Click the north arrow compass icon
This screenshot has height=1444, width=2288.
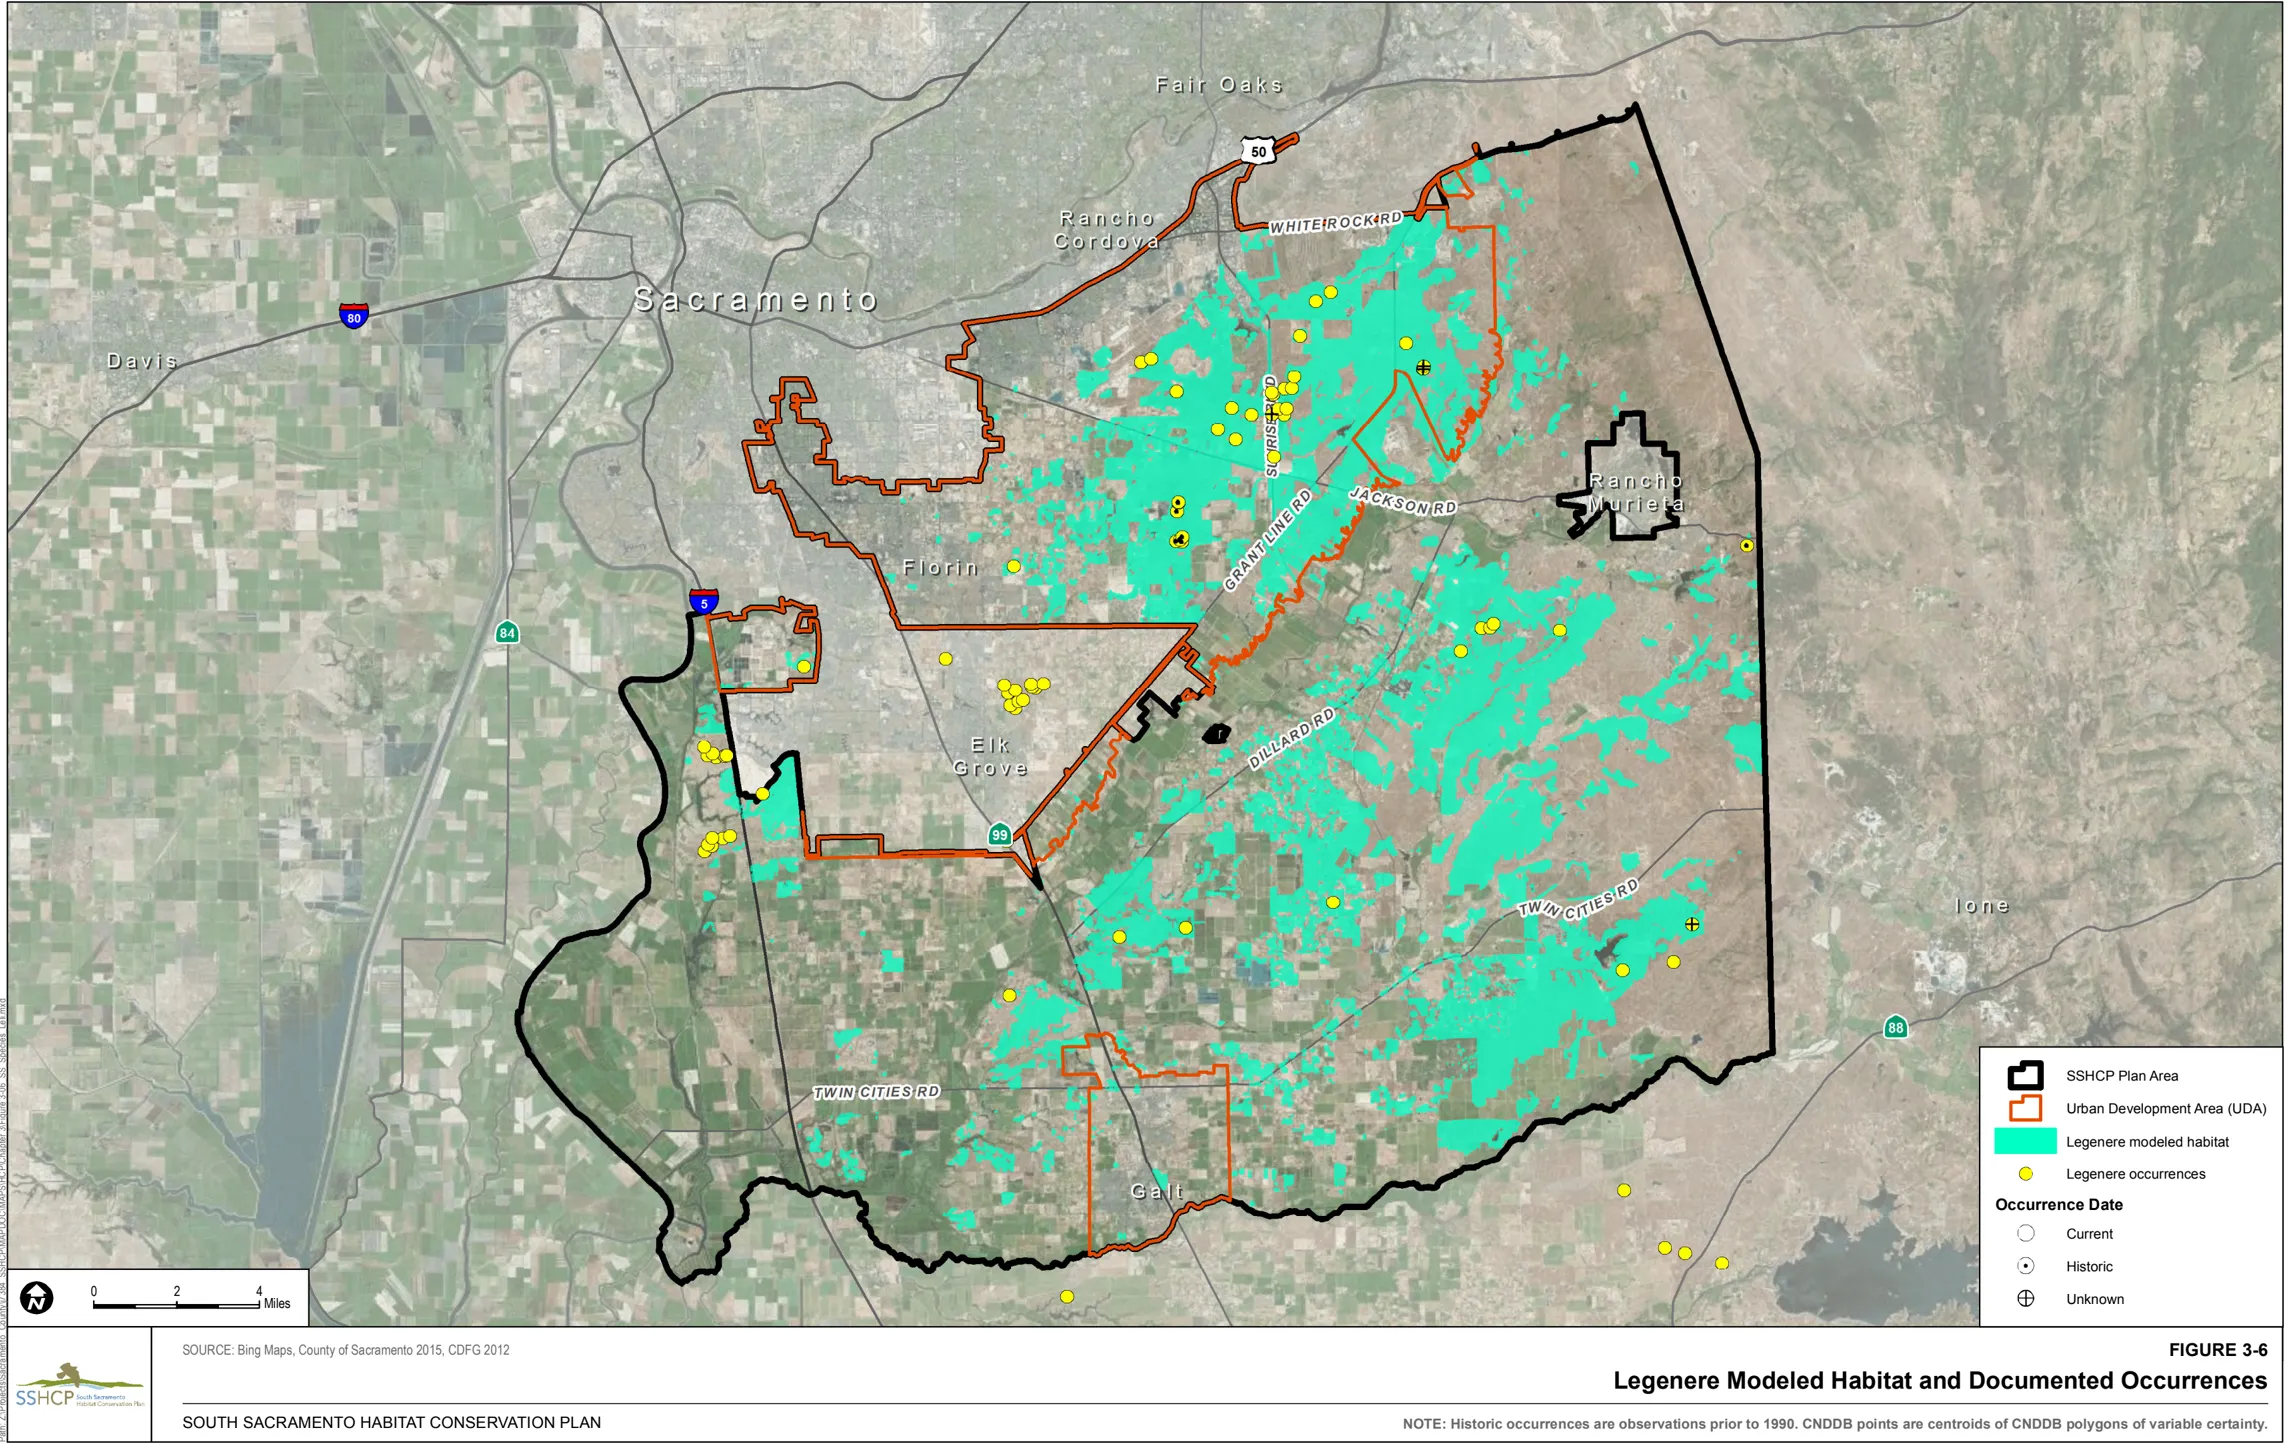click(37, 1298)
